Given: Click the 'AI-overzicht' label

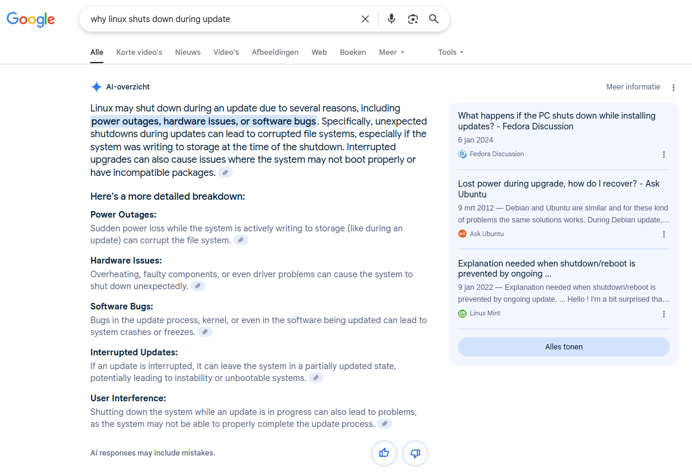Looking at the screenshot, I should point(128,87).
